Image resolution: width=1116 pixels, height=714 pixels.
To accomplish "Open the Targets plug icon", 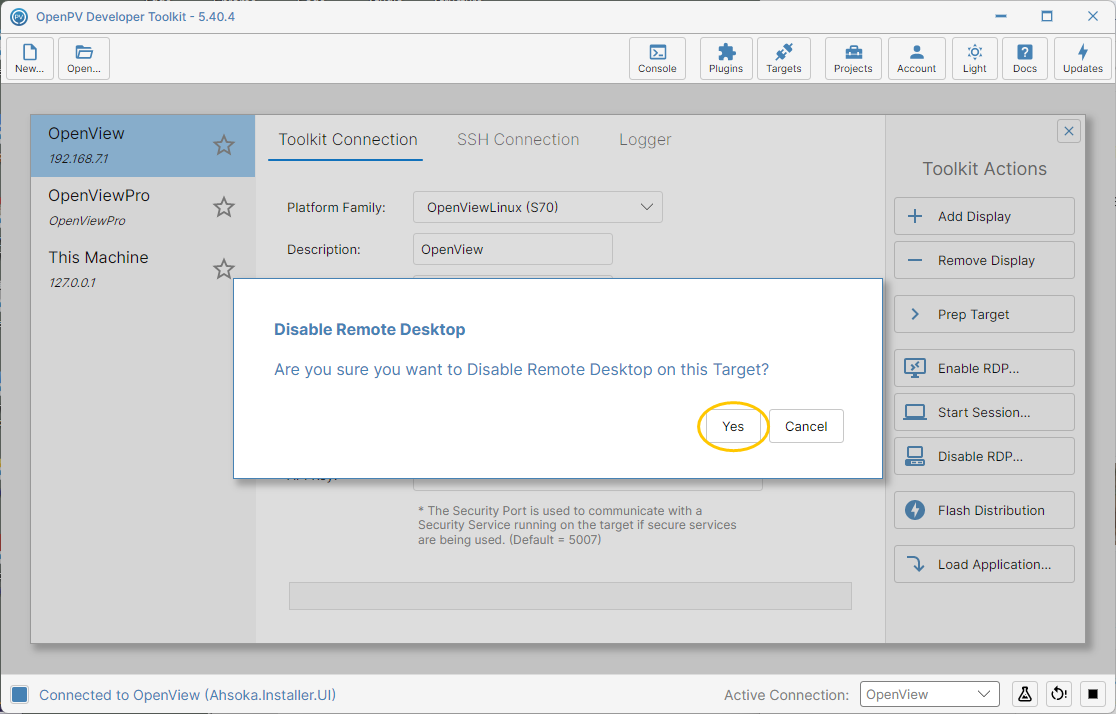I will coord(784,58).
